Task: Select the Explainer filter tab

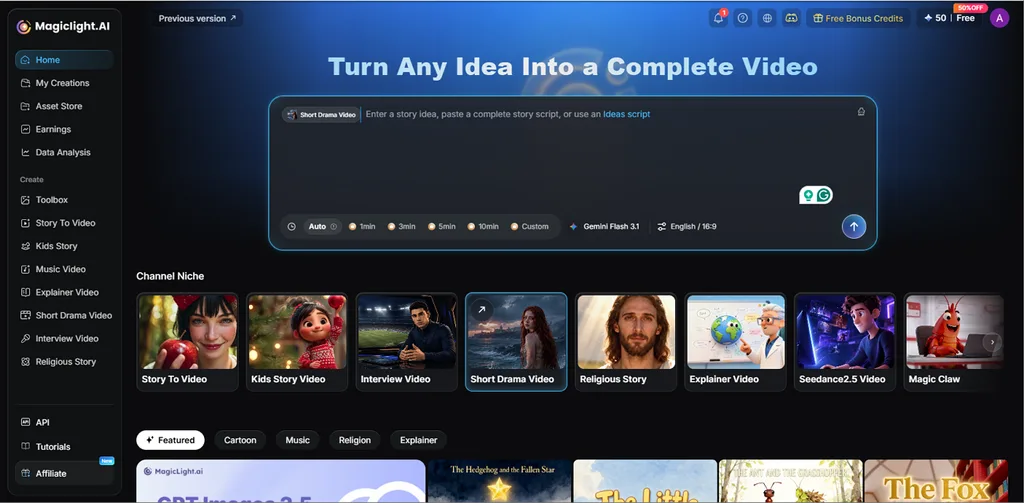Action: [419, 440]
